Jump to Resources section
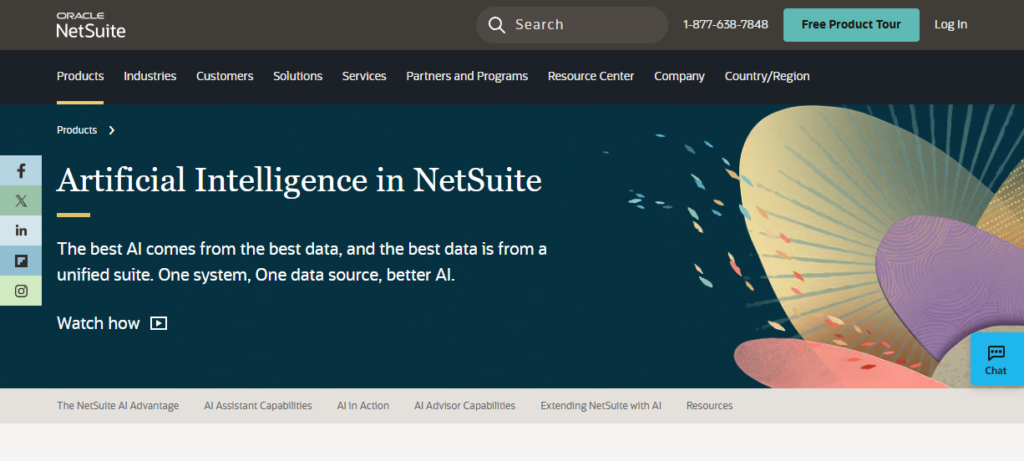Viewport: 1024px width, 461px height. 709,405
